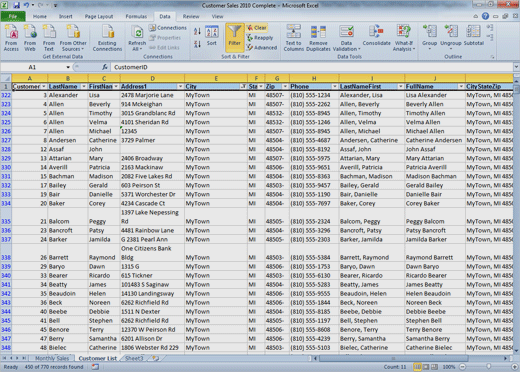Open Connections in ribbon
The width and height of the screenshot is (520, 372).
click(168, 28)
